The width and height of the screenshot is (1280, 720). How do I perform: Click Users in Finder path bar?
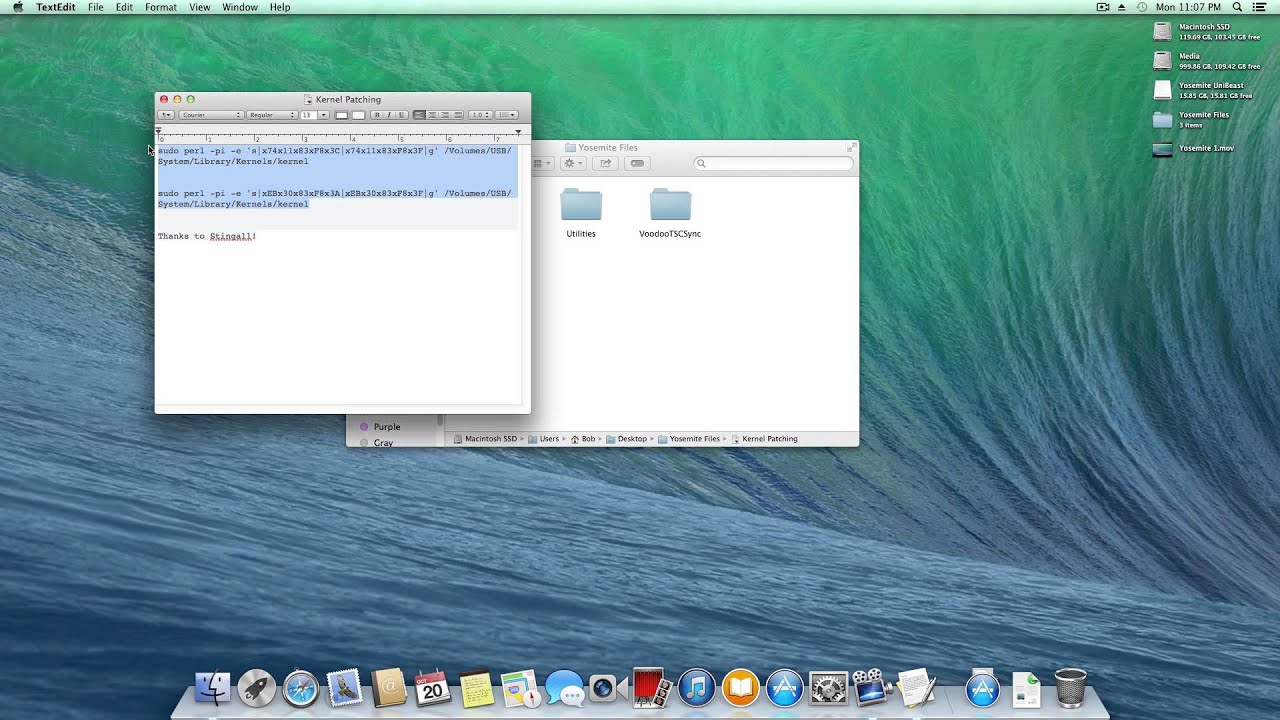tap(543, 439)
